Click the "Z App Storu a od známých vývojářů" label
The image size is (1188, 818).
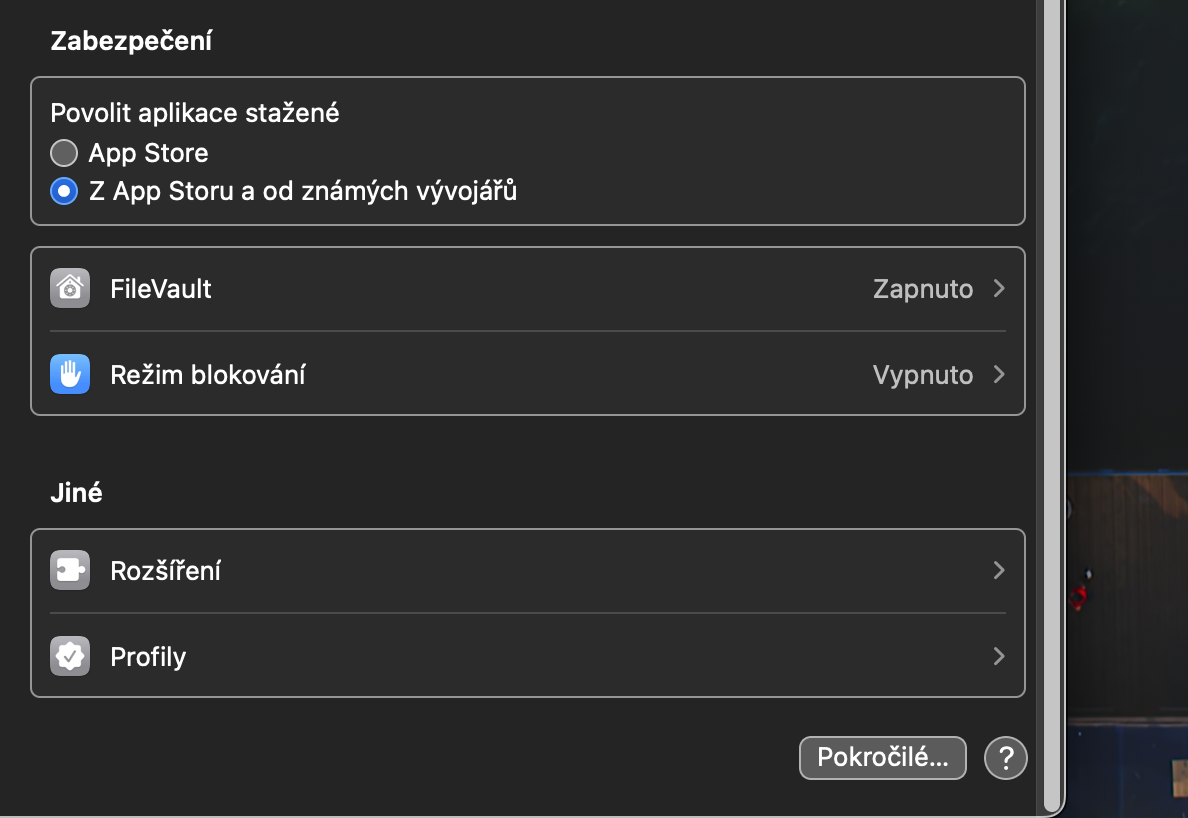coord(302,191)
